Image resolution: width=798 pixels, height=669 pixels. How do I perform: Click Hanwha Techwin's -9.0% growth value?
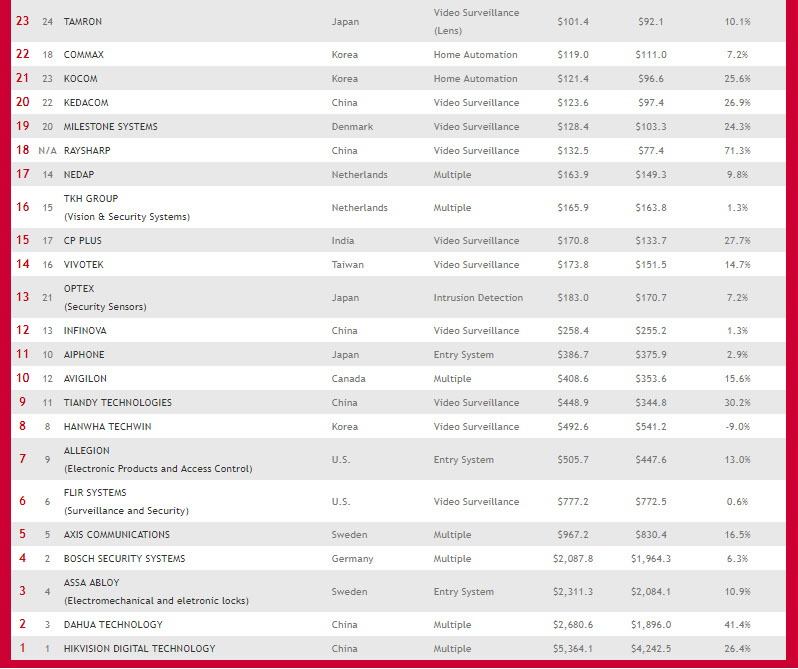point(737,426)
